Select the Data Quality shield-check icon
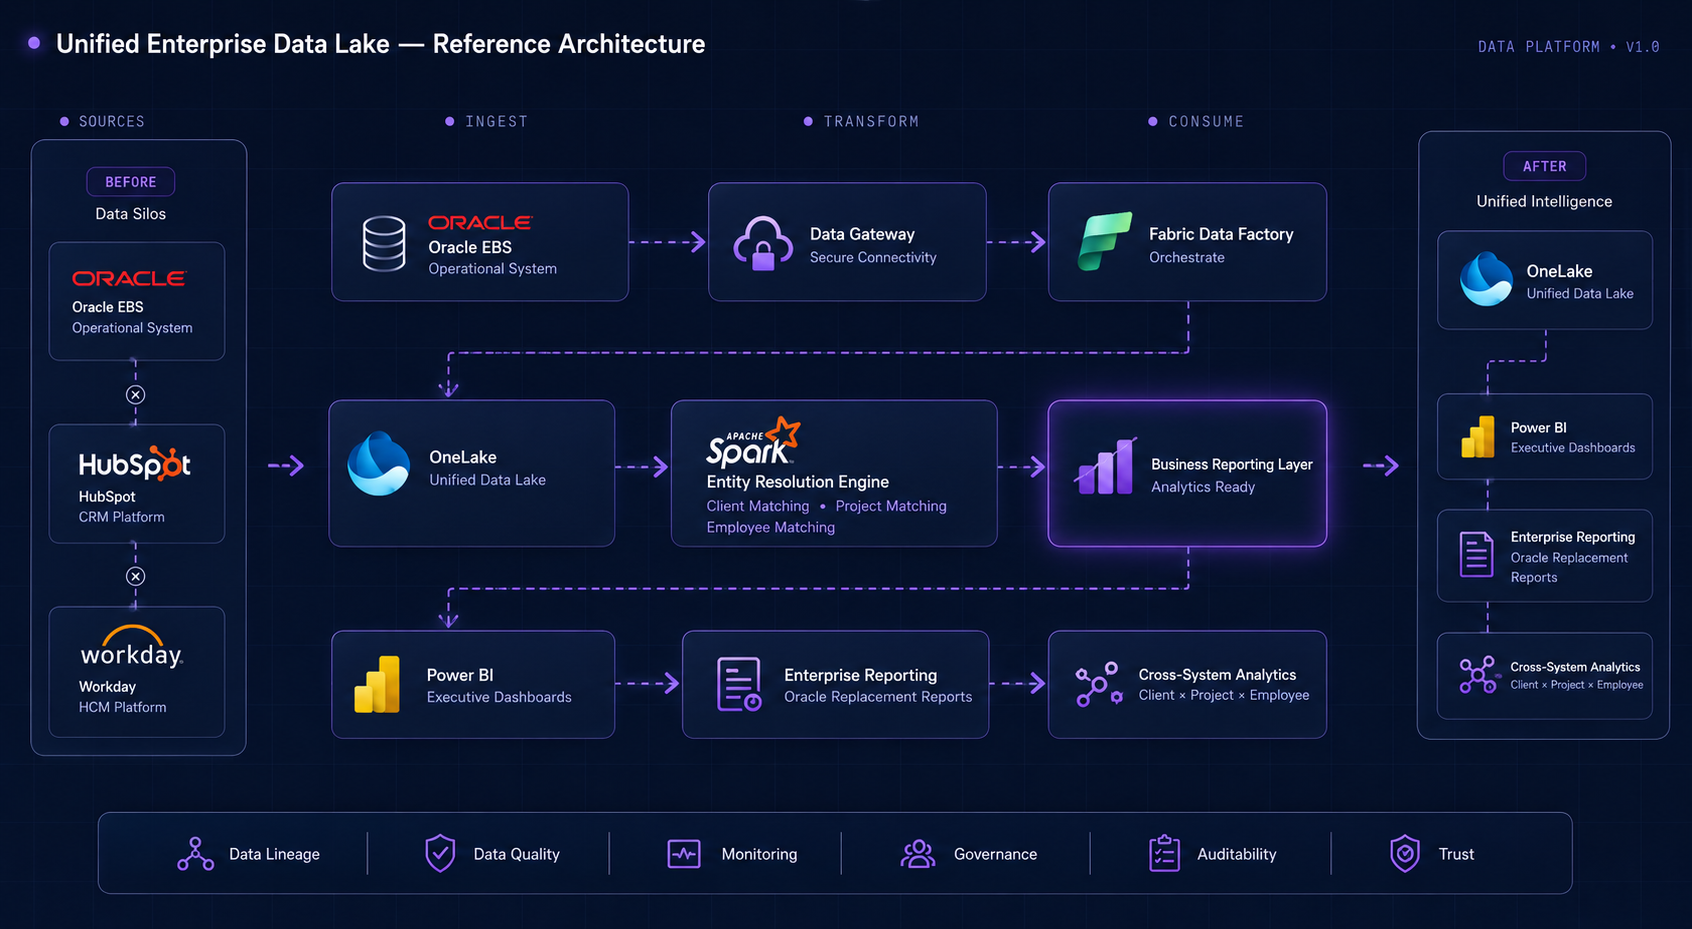The width and height of the screenshot is (1692, 929). click(x=440, y=854)
